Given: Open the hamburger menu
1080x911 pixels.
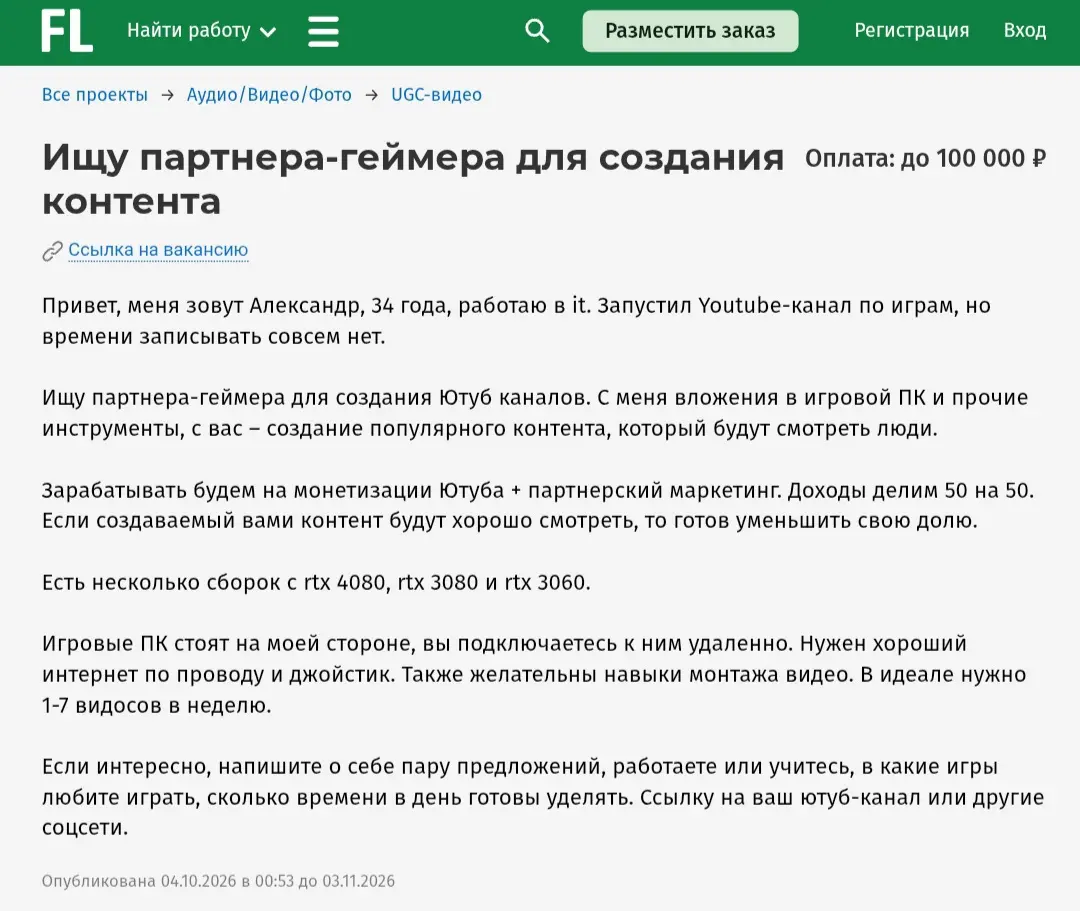Looking at the screenshot, I should [x=323, y=32].
